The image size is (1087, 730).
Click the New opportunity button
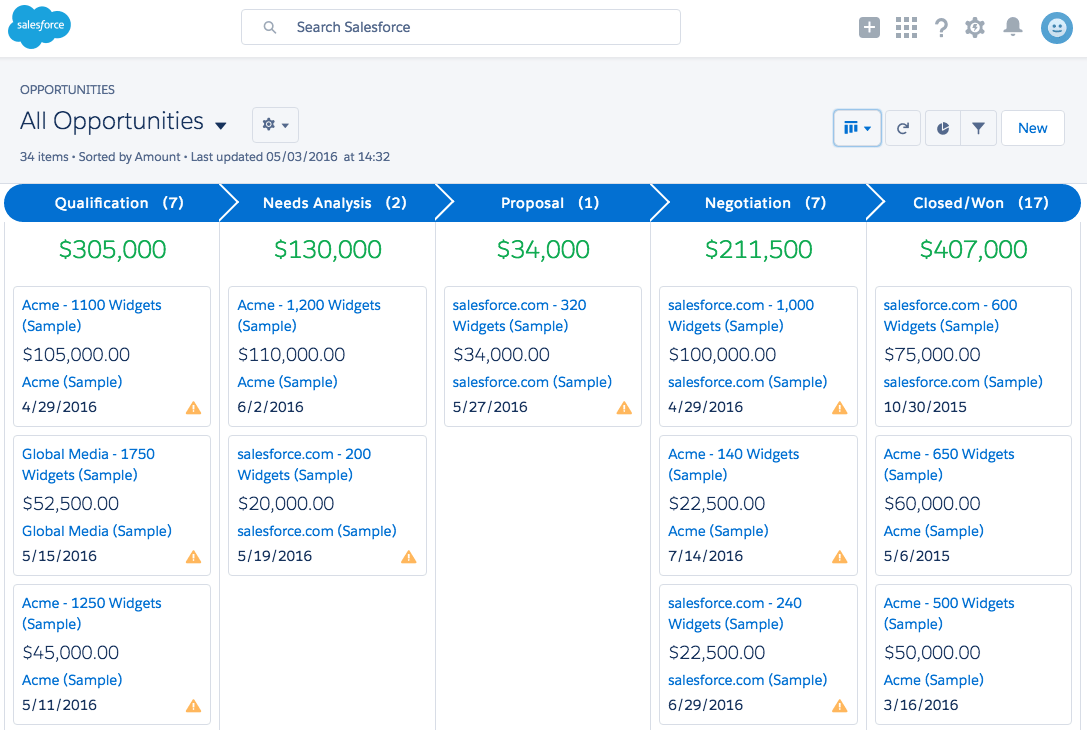coord(1032,128)
